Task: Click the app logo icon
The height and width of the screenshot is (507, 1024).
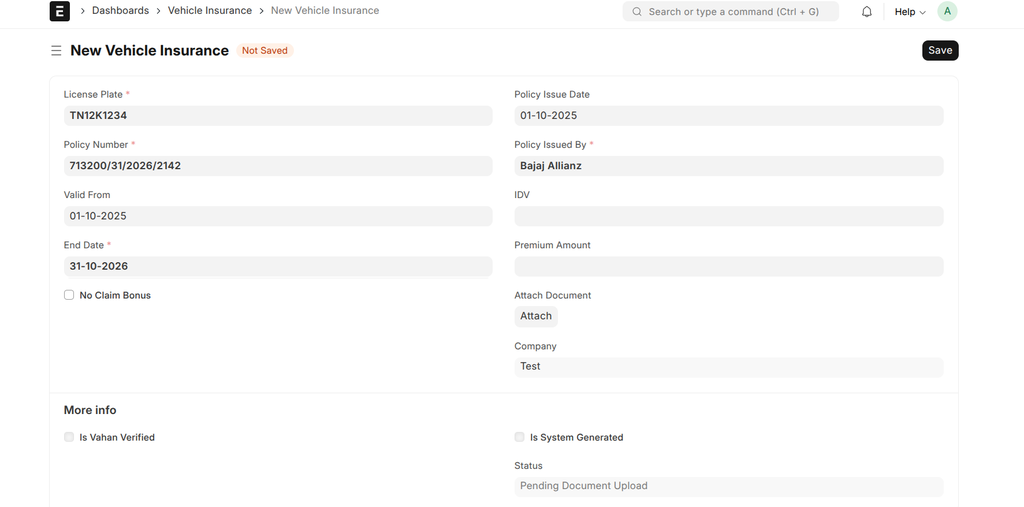Action: (59, 11)
